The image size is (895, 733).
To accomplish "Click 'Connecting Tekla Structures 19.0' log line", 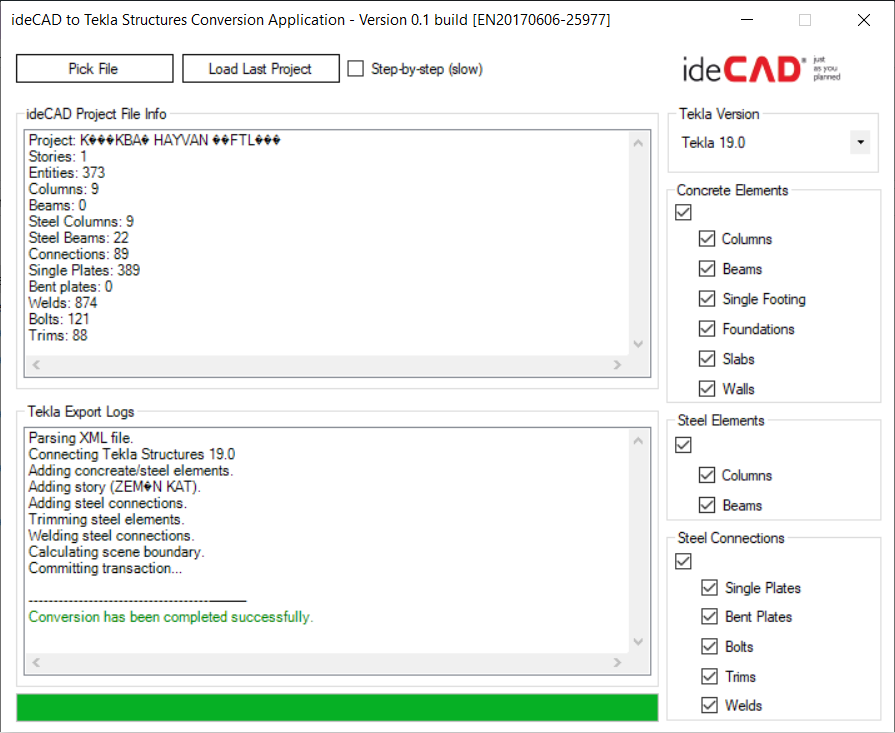I will [x=132, y=454].
